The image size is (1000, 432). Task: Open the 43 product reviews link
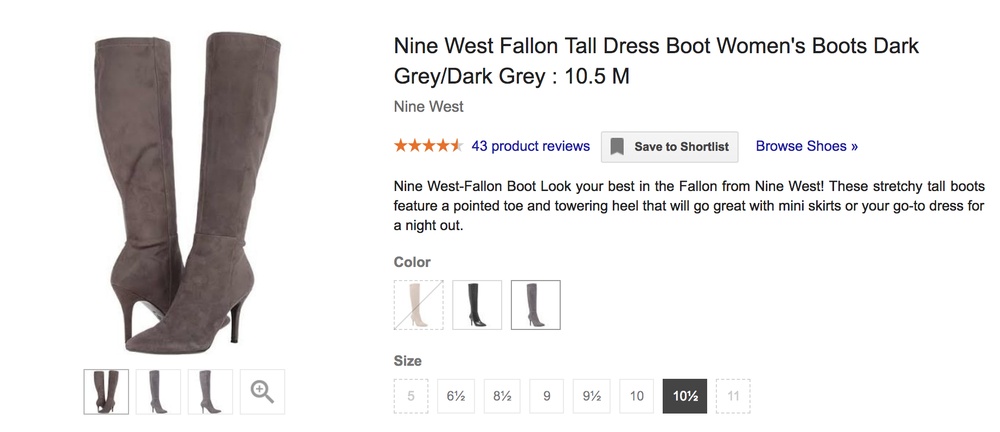pos(531,146)
